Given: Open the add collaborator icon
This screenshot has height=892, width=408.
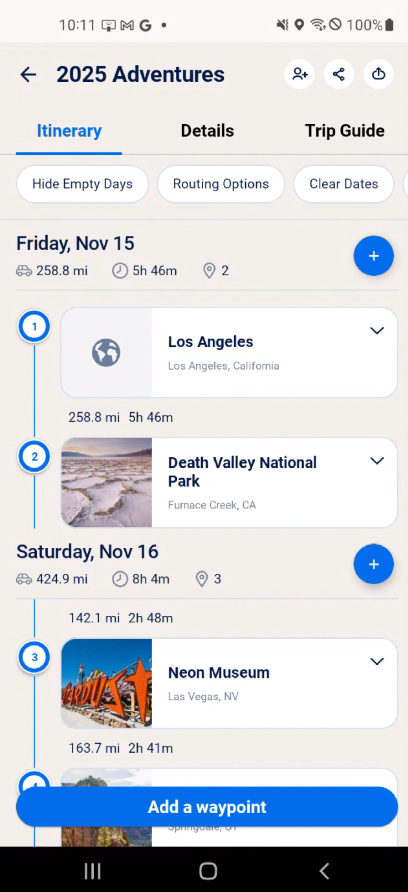Looking at the screenshot, I should pos(299,74).
